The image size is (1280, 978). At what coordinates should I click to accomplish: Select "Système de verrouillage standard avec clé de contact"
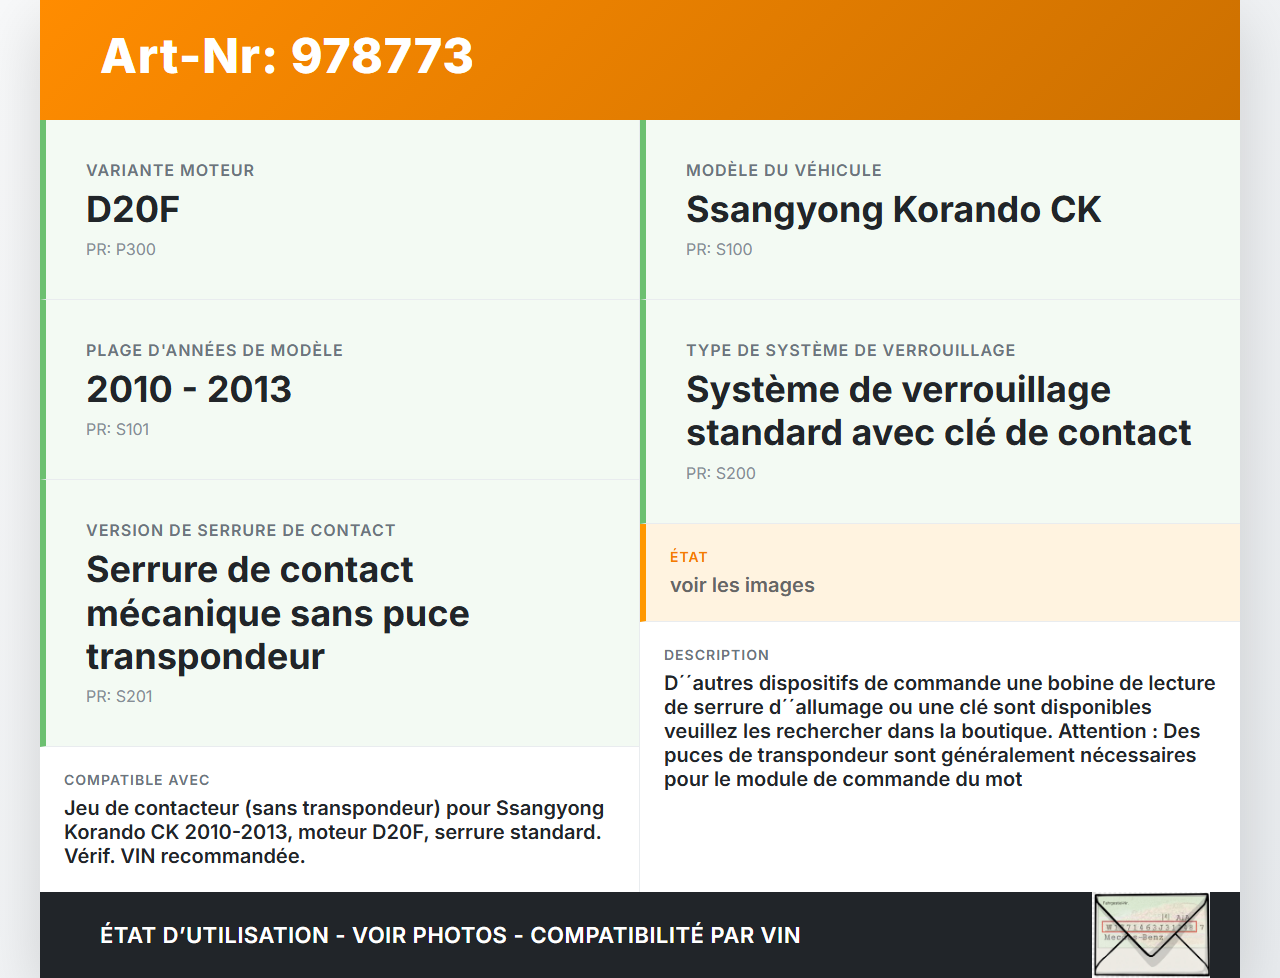pyautogui.click(x=938, y=411)
